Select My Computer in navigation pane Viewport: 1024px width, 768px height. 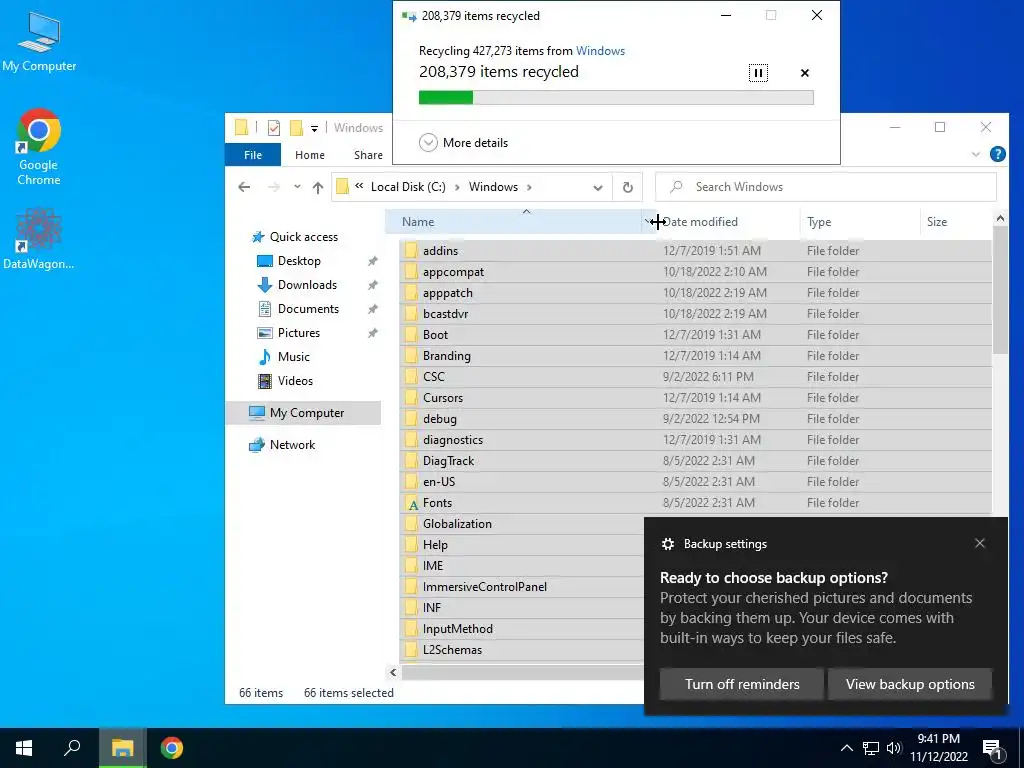tap(303, 413)
